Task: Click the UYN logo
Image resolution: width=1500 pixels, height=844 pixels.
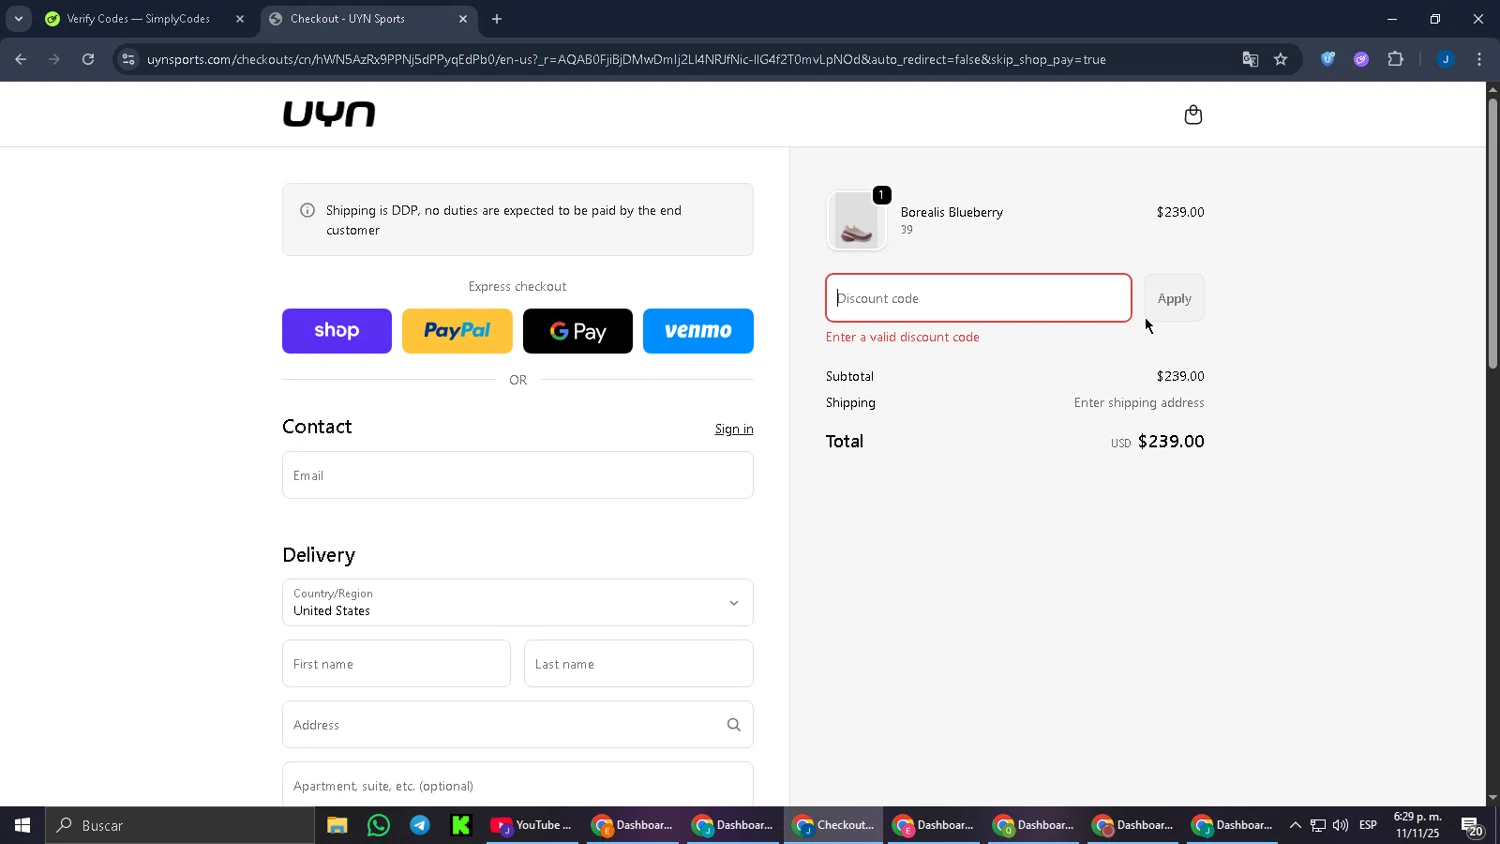Action: click(329, 114)
